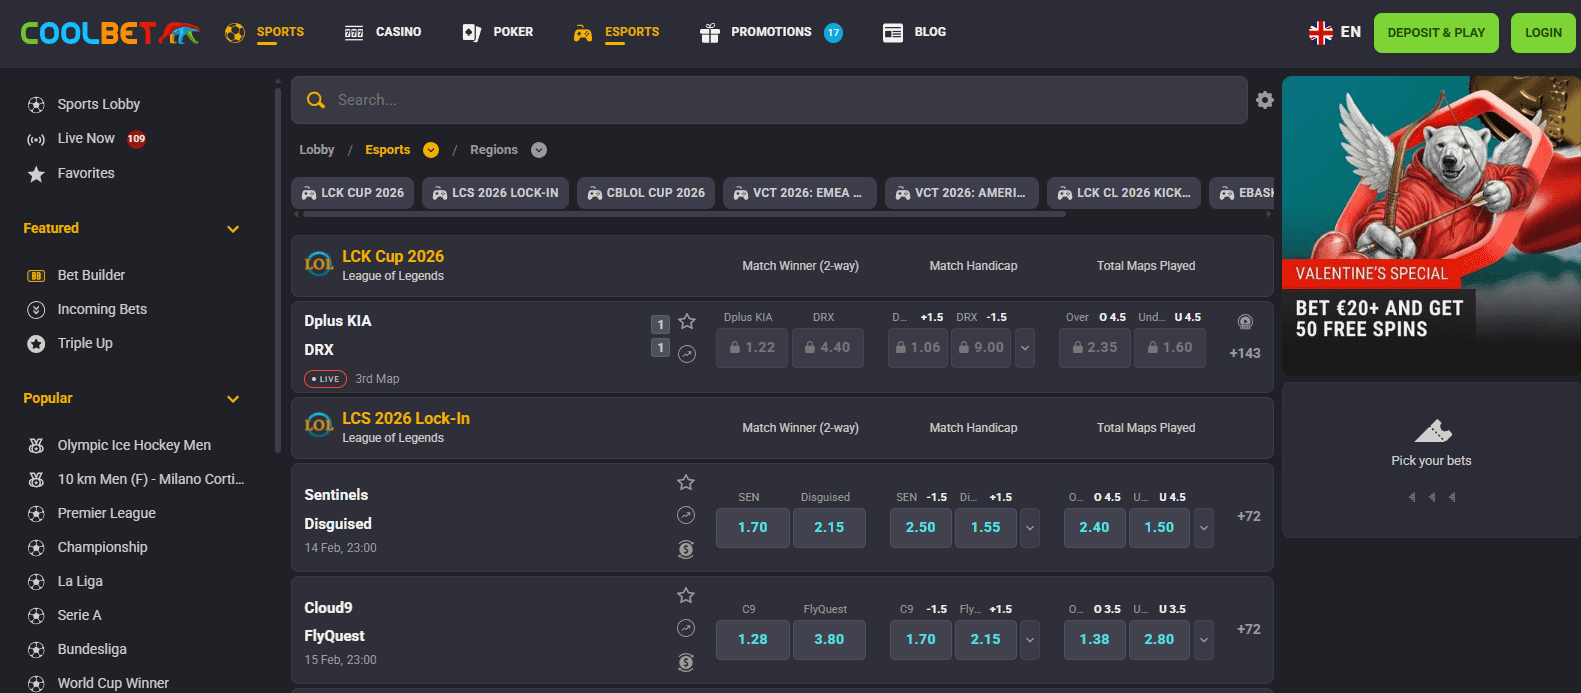
Task: Select Over 4.5 at odds 2.40
Action: tap(1094, 528)
